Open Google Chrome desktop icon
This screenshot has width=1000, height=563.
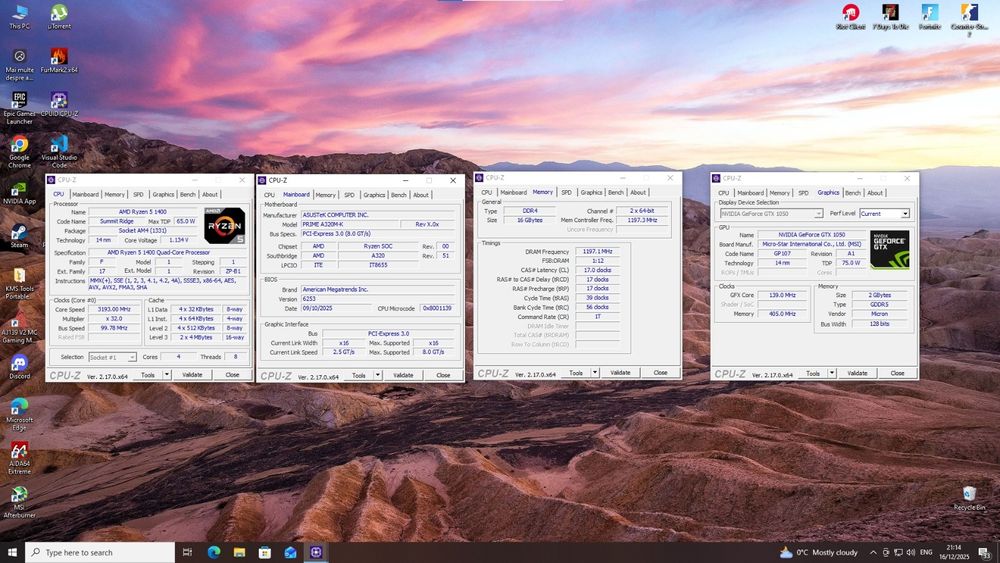19,152
